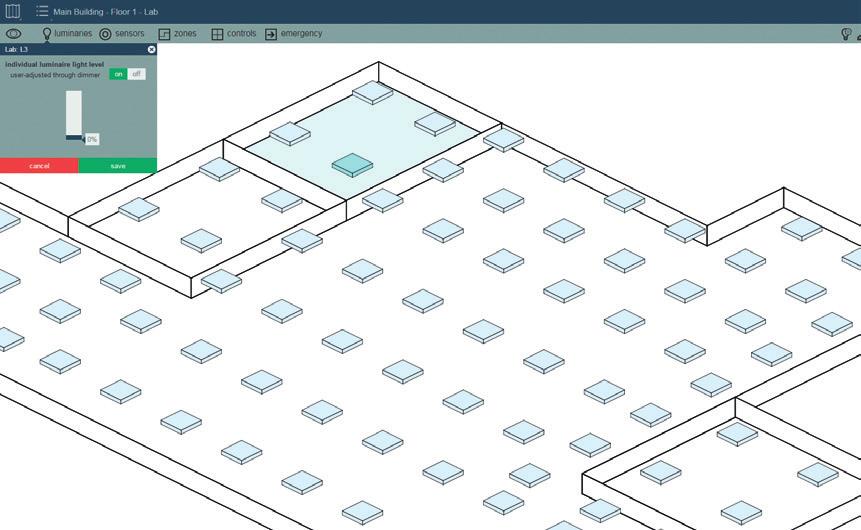Screen dimensions: 861x530
Task: Open the controls tab
Action: pos(234,34)
